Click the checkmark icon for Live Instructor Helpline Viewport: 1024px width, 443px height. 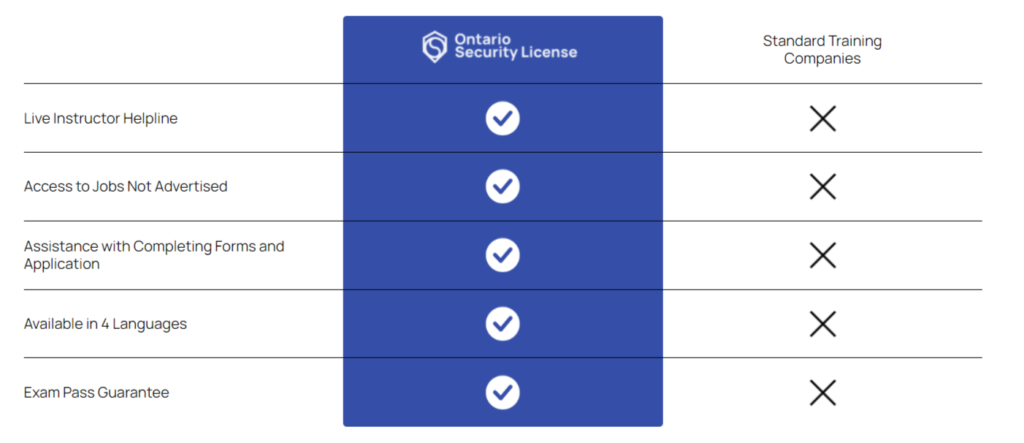click(502, 118)
